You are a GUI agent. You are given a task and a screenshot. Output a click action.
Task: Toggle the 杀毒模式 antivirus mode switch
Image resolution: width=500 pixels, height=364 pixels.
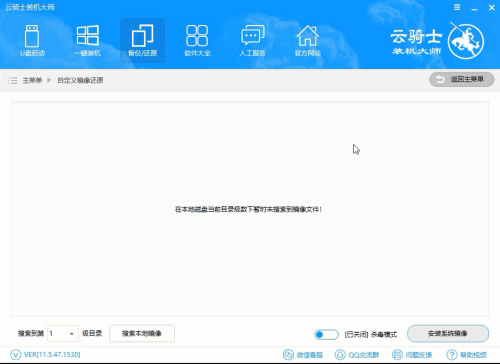click(326, 334)
